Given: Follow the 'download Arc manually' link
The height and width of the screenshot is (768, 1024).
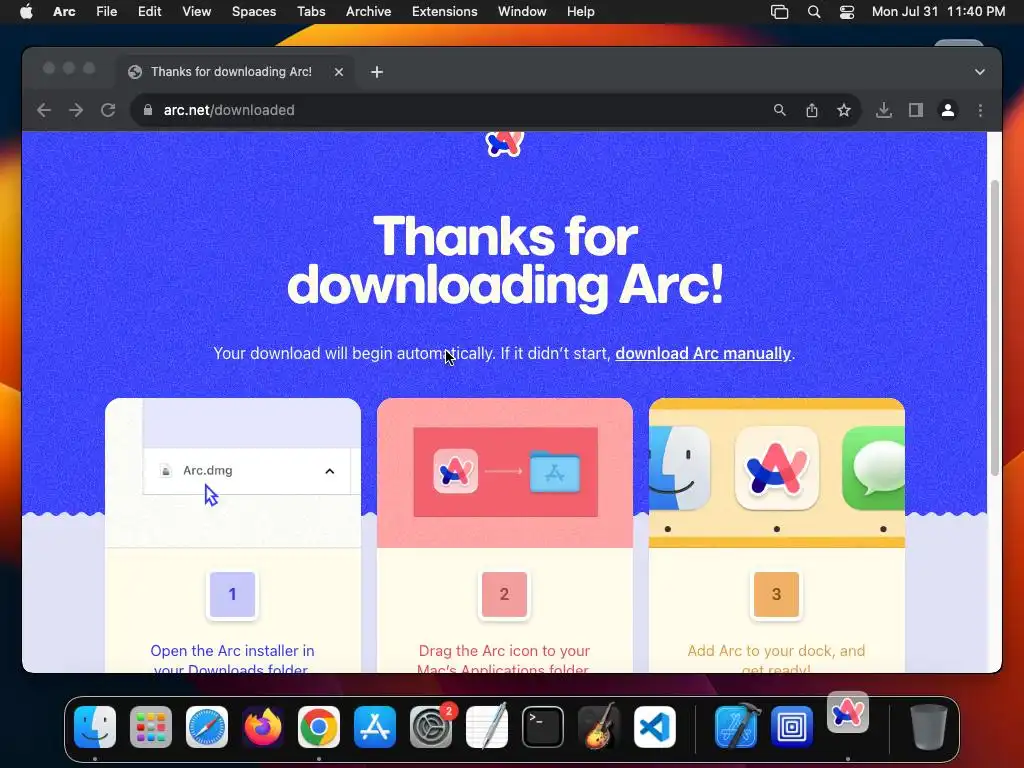Looking at the screenshot, I should pos(703,353).
